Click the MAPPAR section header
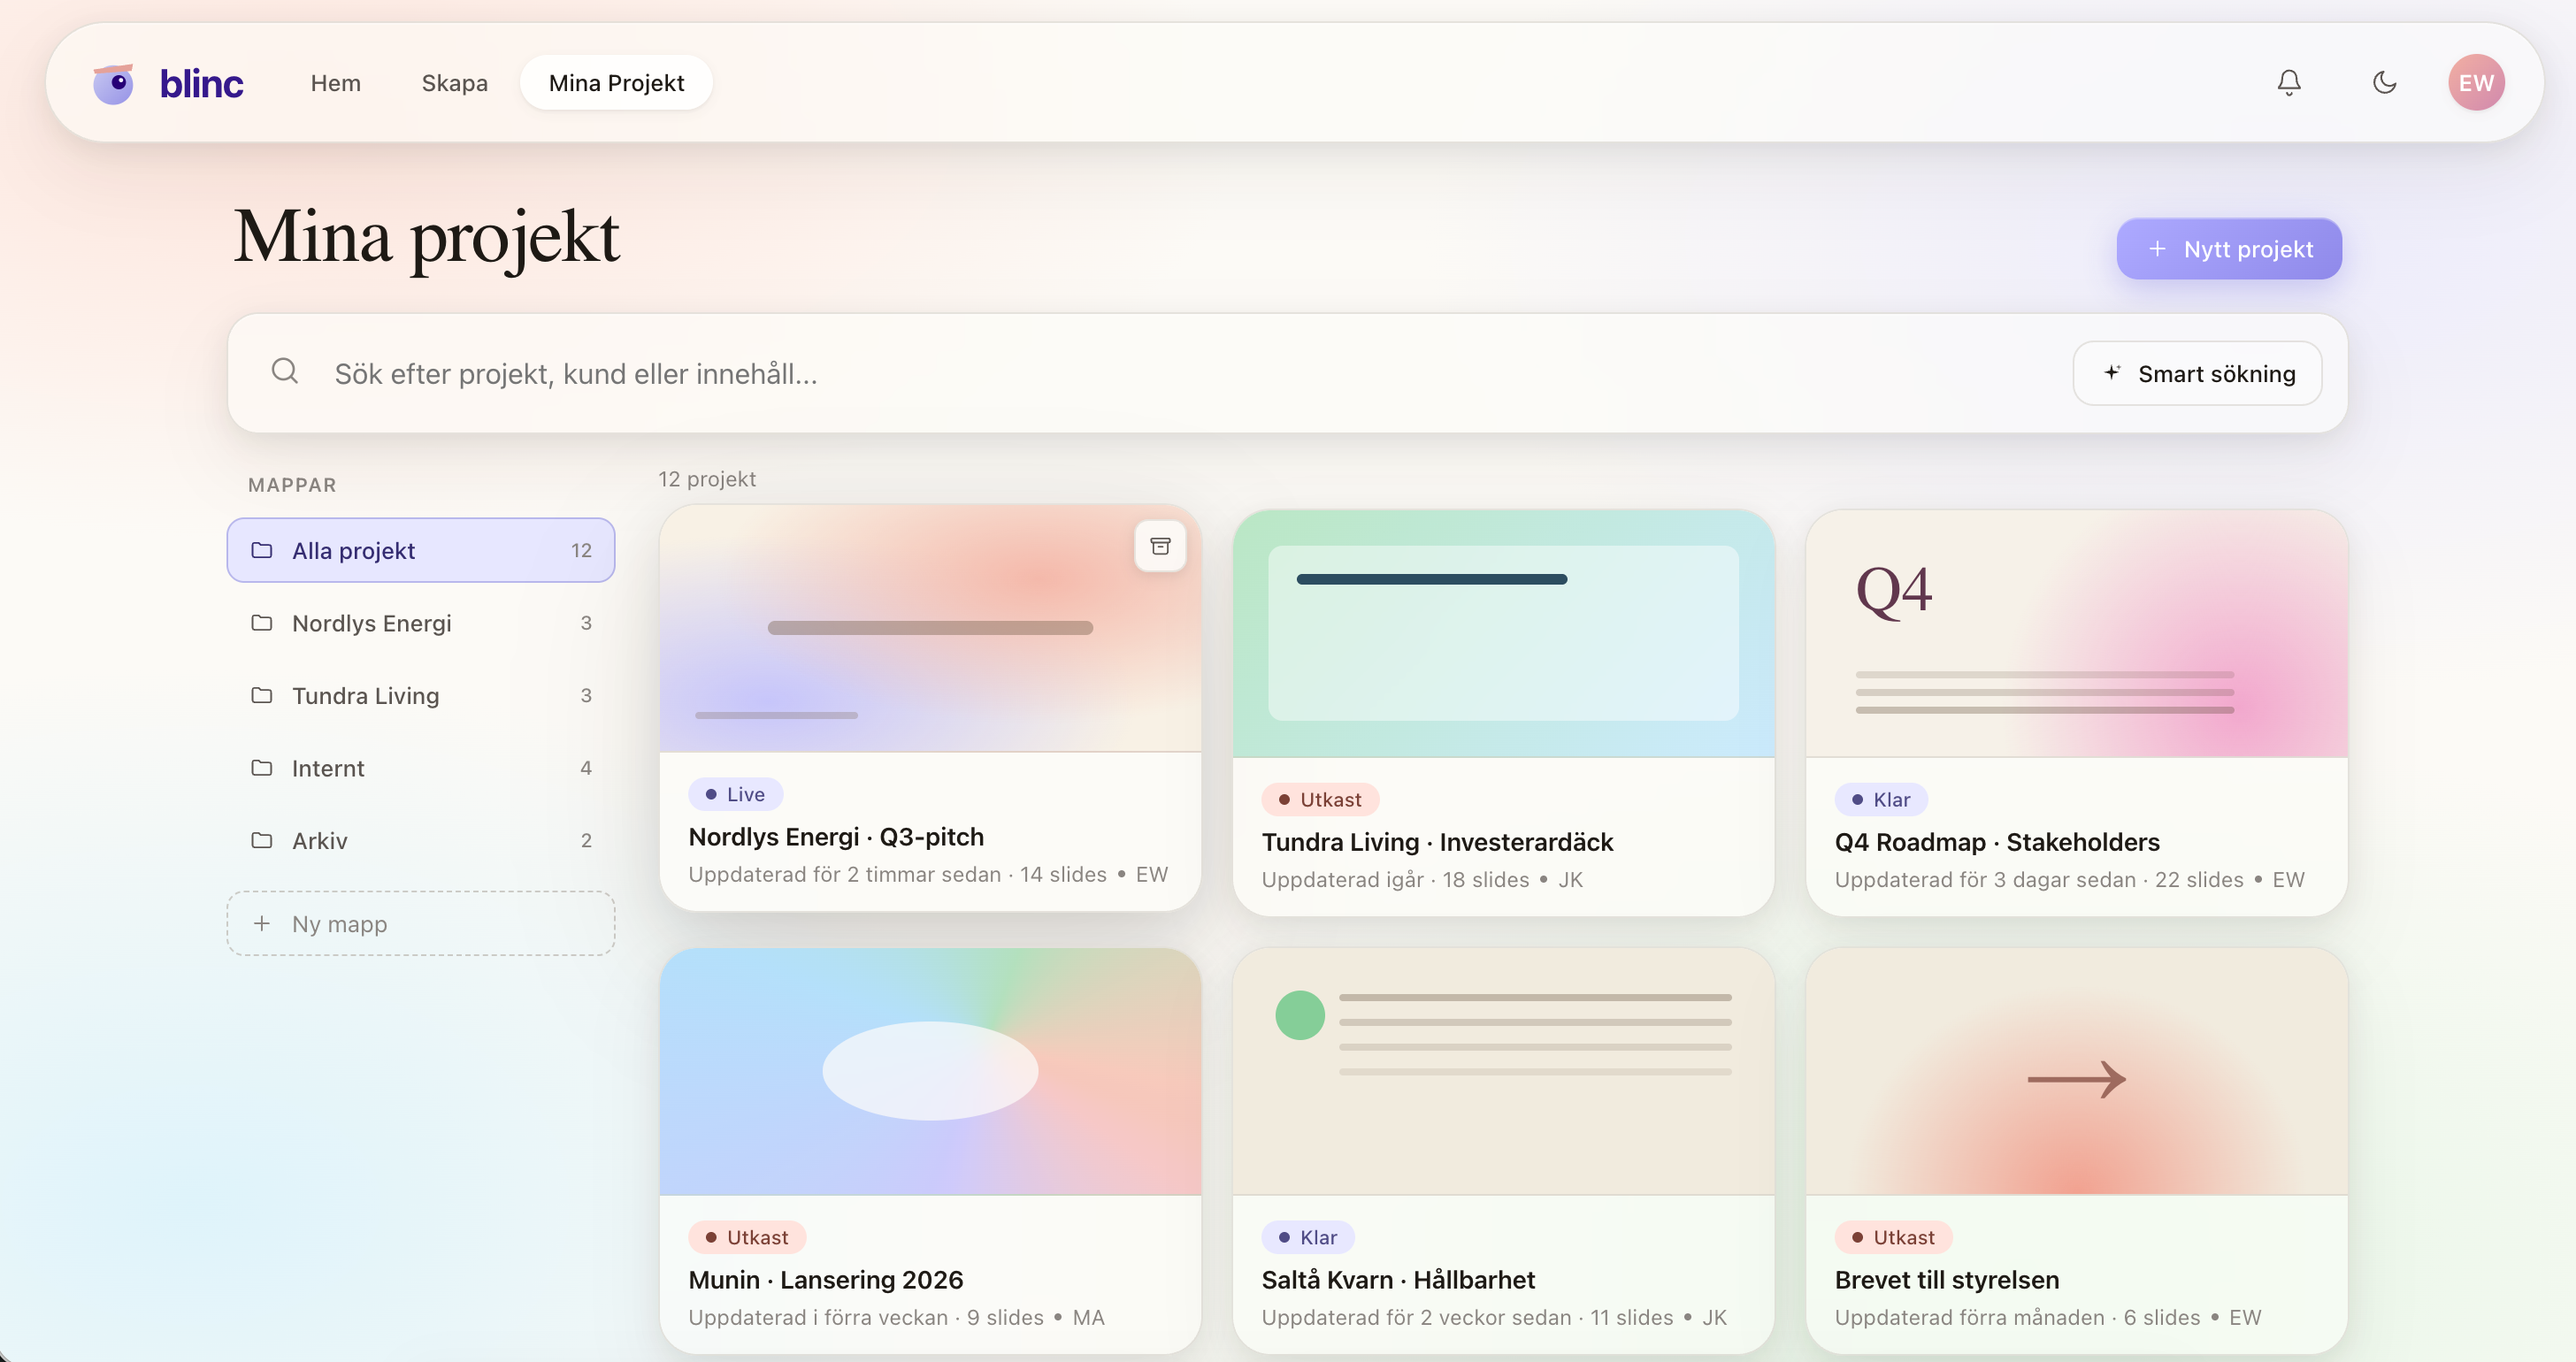The height and width of the screenshot is (1362, 2576). click(292, 485)
